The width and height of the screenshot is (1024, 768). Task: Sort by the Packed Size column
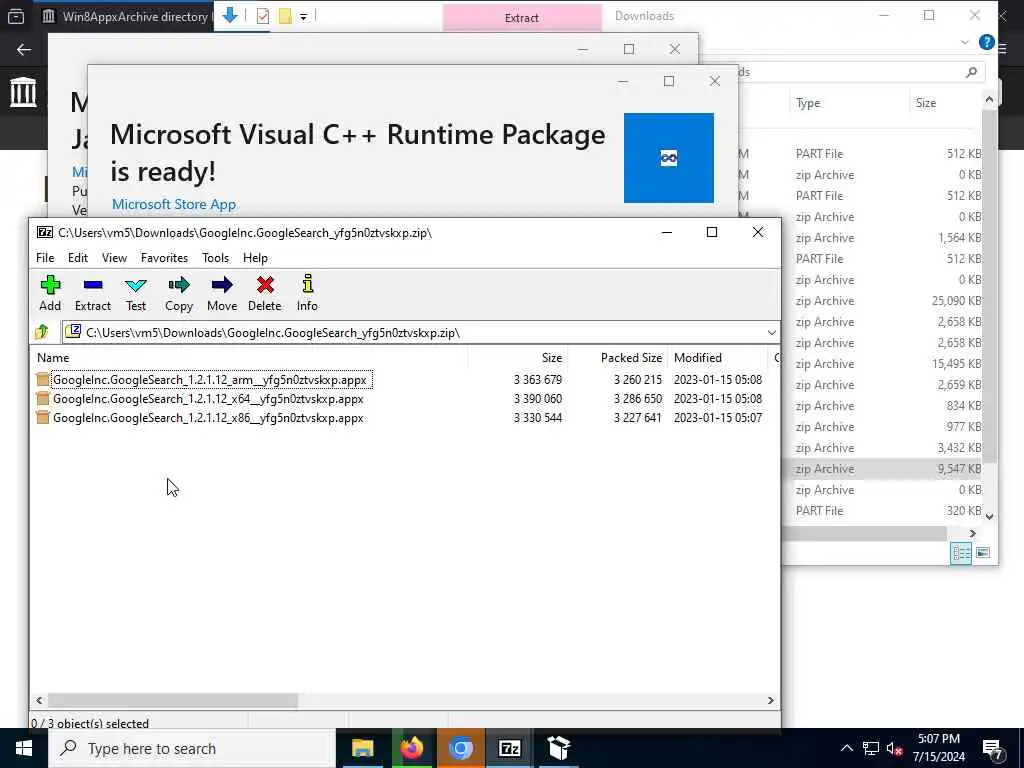pos(617,358)
